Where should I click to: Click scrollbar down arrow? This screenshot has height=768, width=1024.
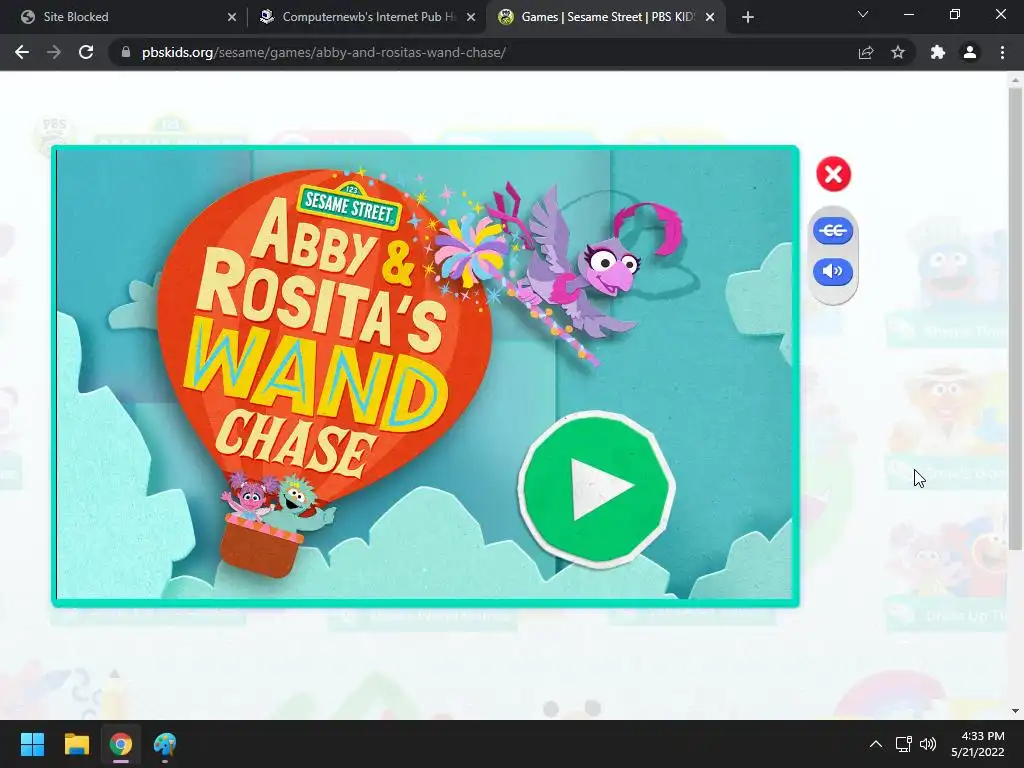coord(1015,711)
